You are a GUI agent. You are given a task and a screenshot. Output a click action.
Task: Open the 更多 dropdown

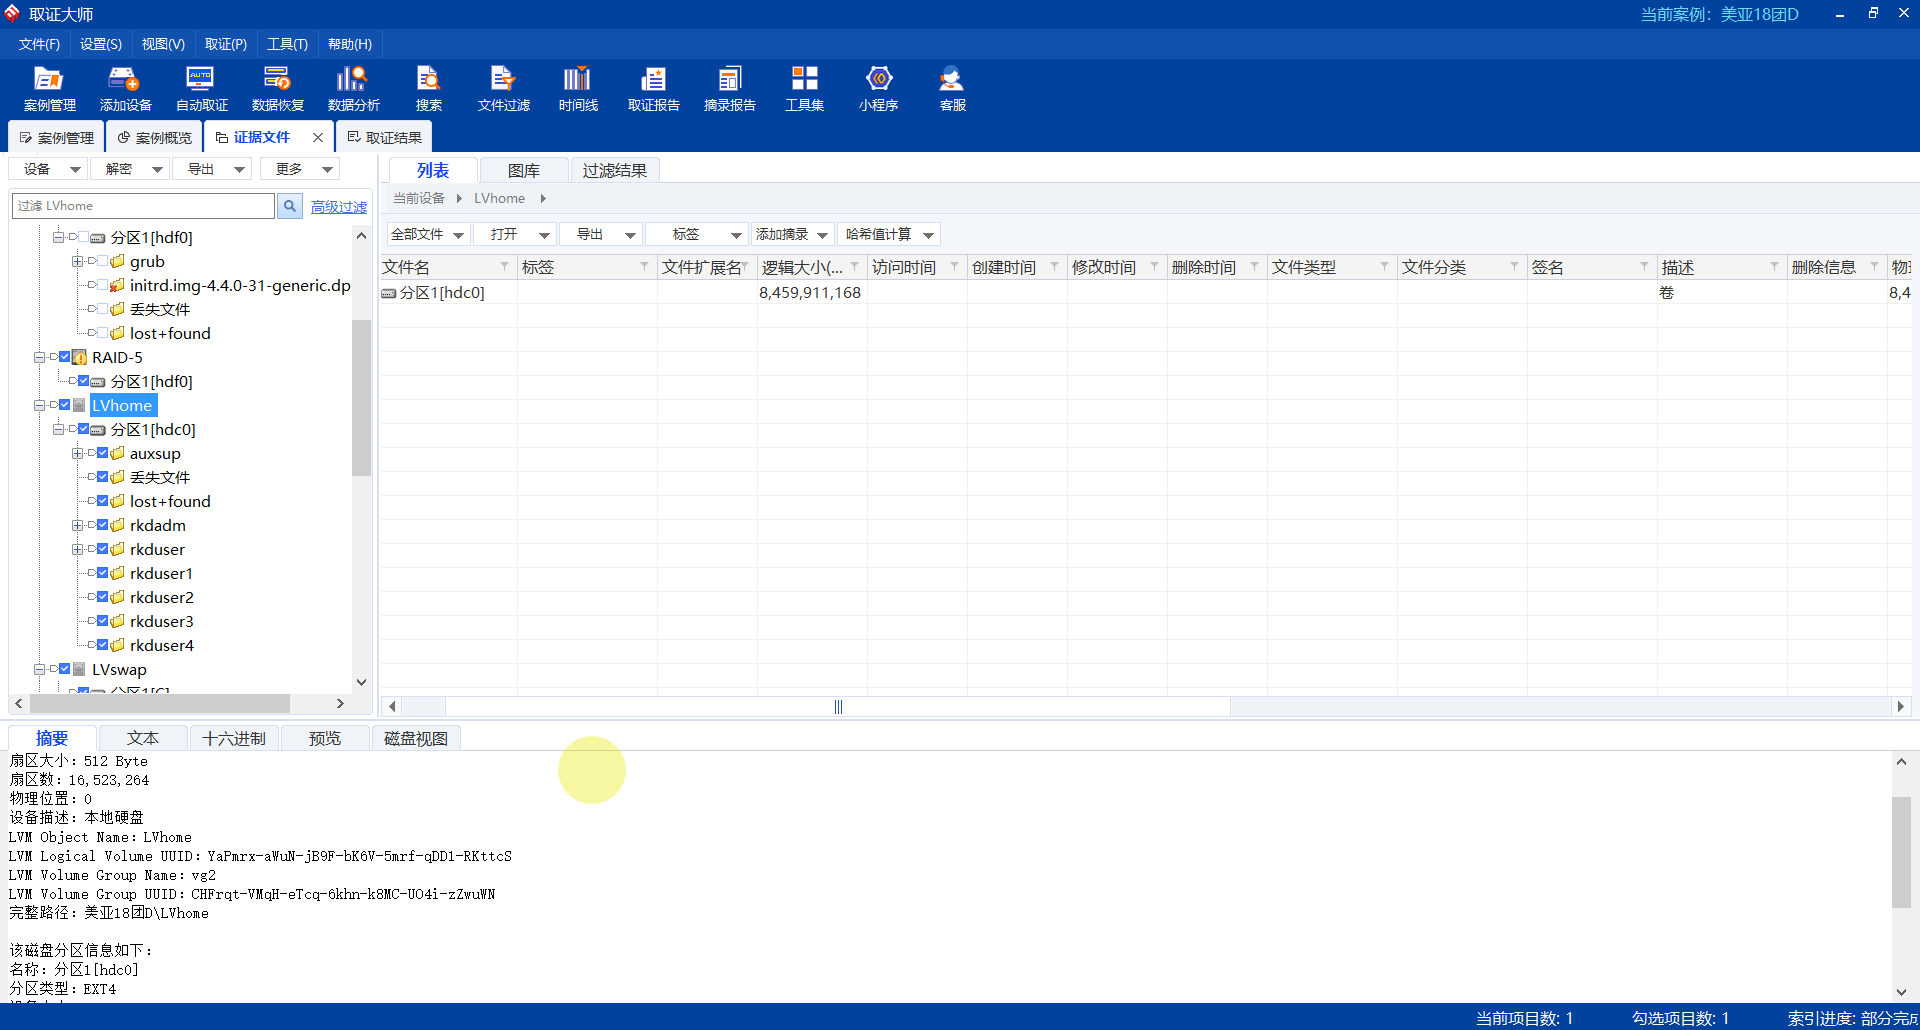[x=301, y=169]
